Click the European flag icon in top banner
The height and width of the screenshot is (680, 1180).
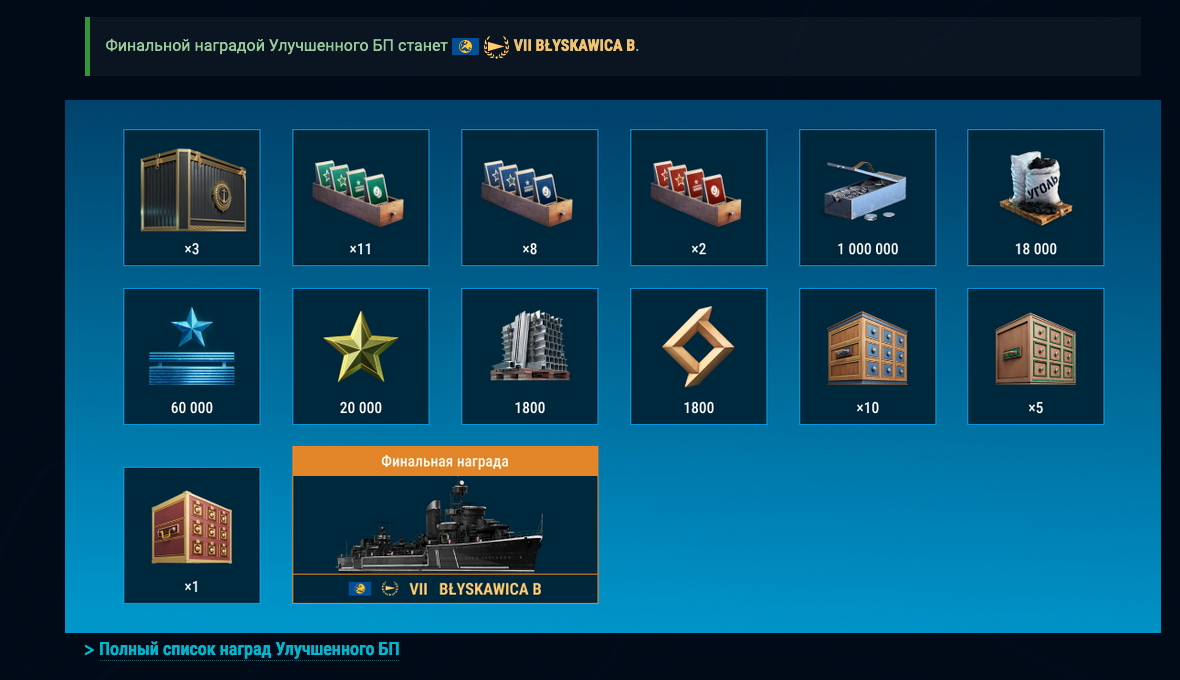coord(465,47)
